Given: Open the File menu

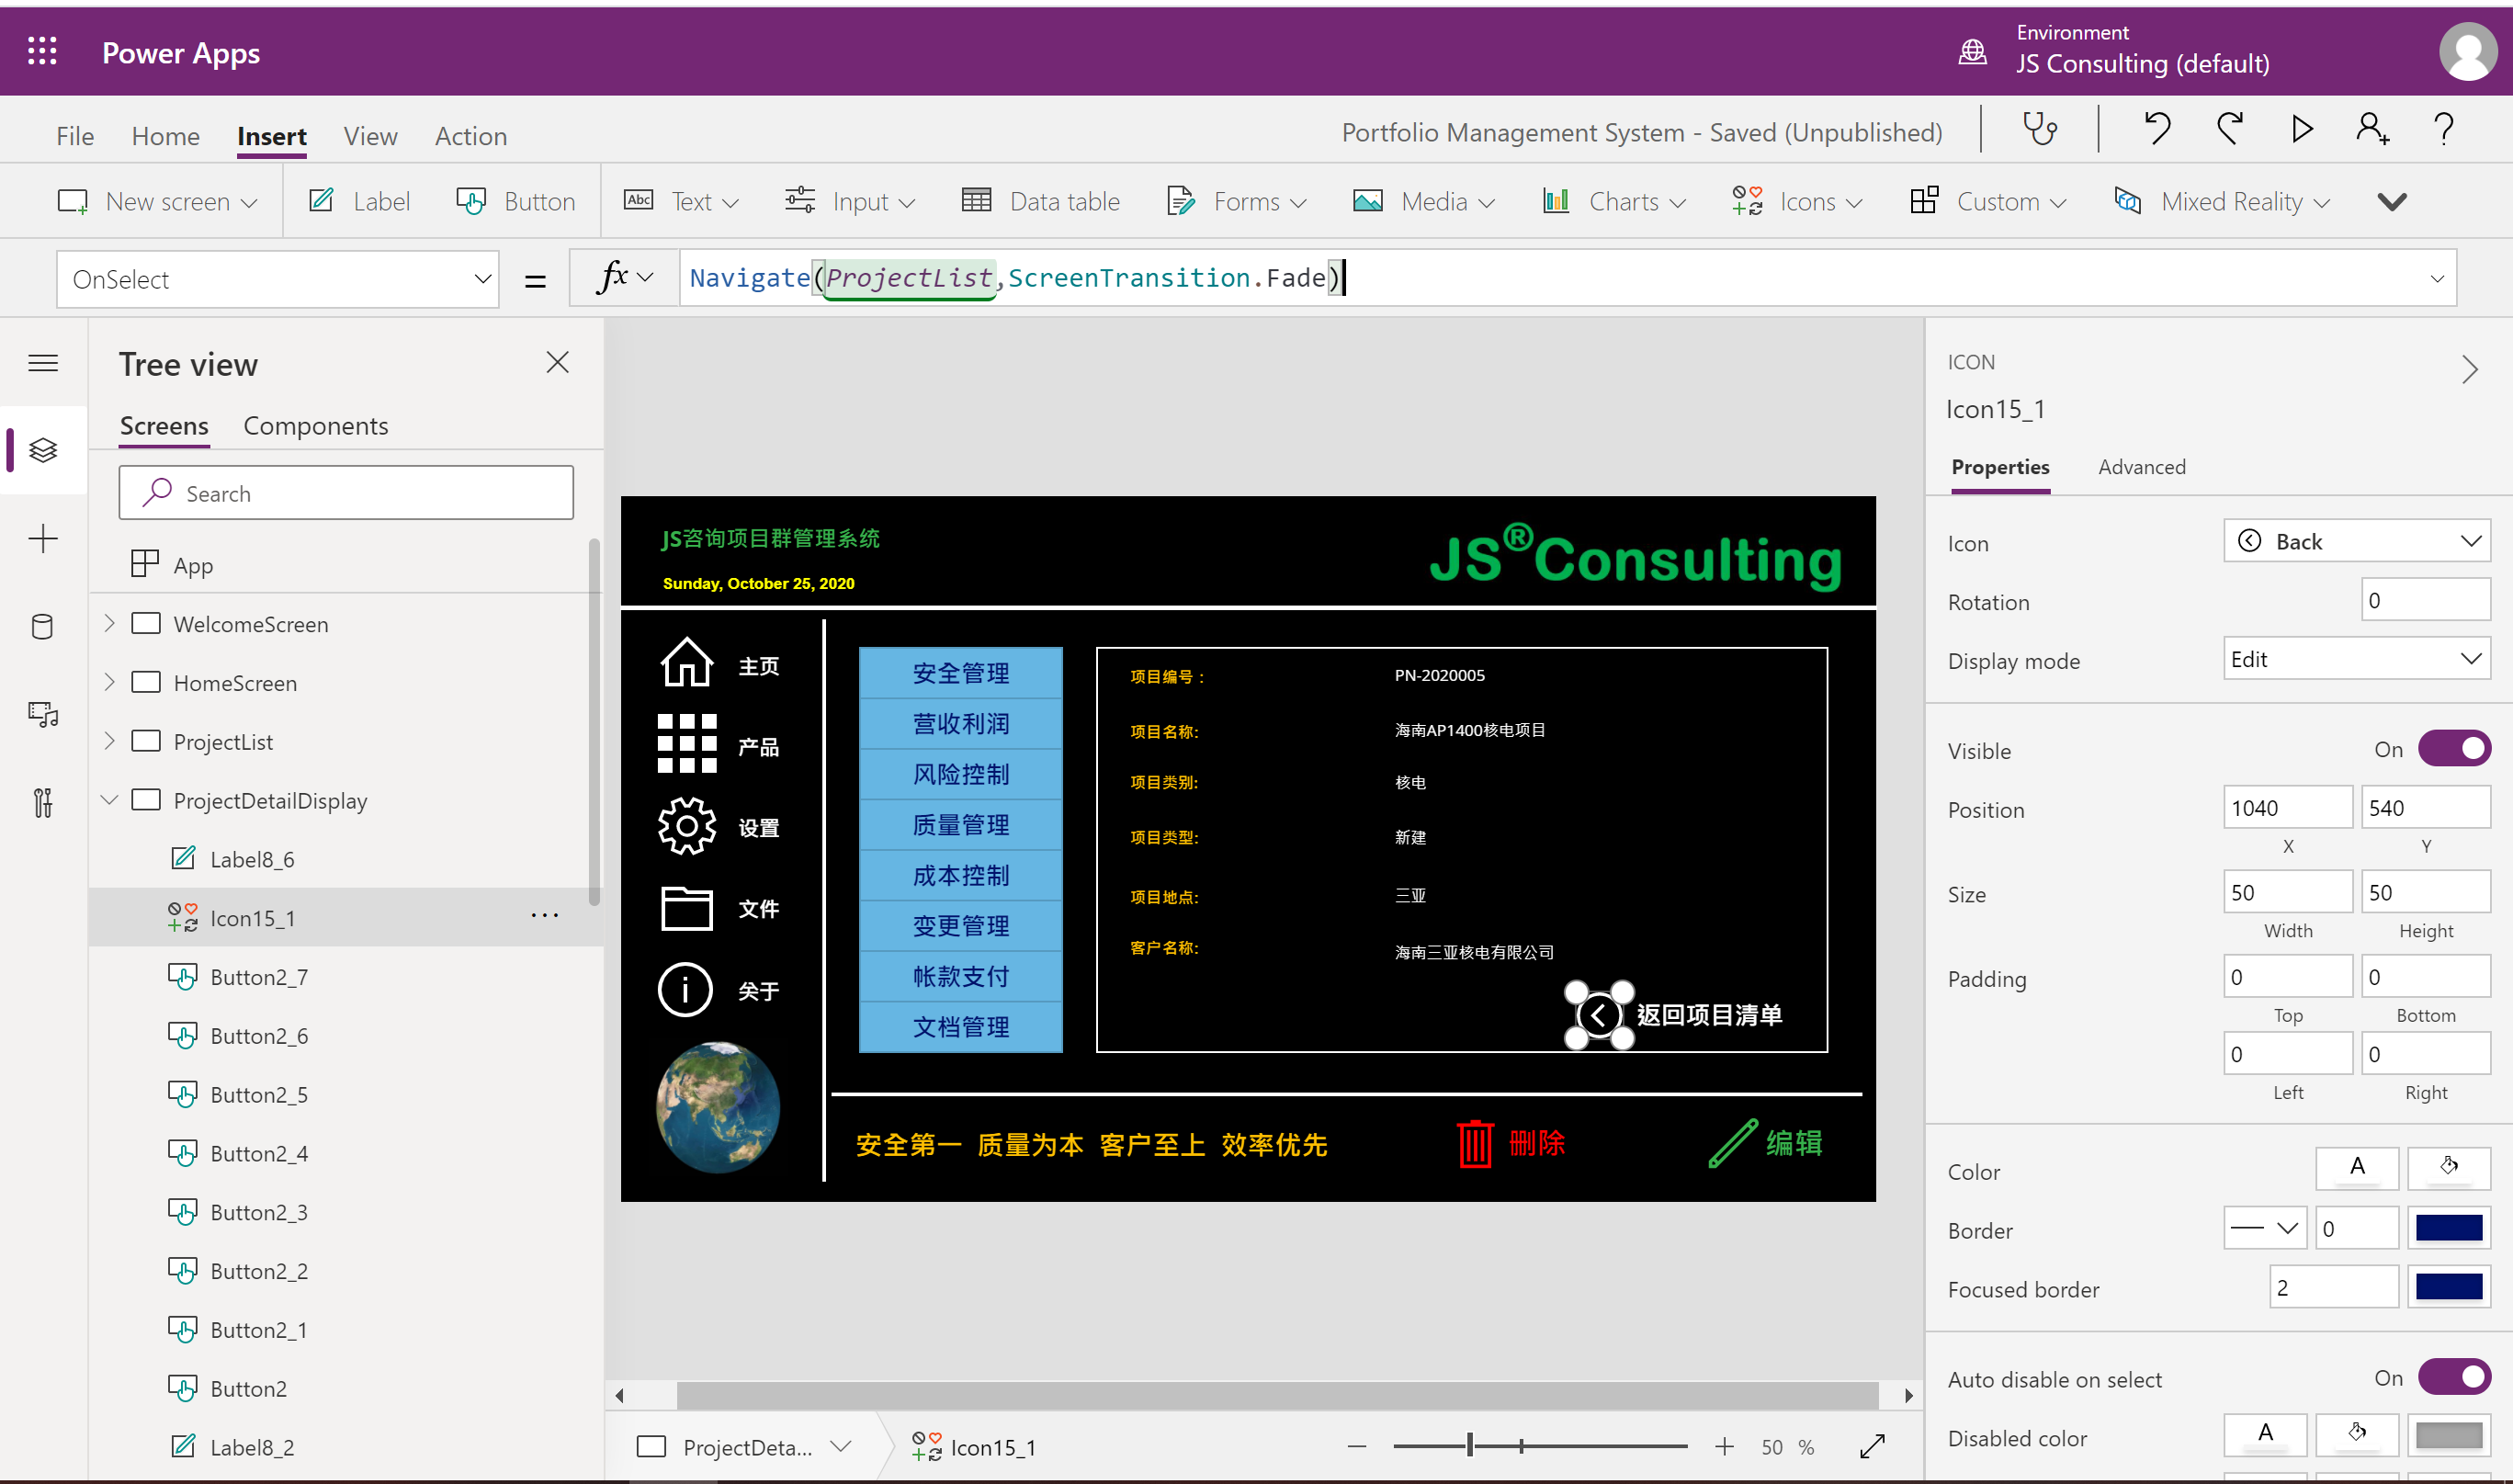Looking at the screenshot, I should (x=75, y=136).
